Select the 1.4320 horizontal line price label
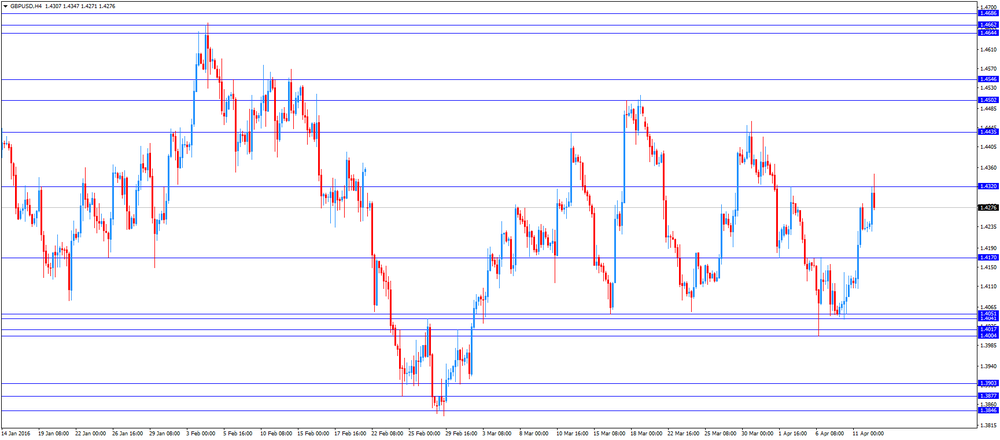The width and height of the screenshot is (1000, 440). click(x=989, y=186)
